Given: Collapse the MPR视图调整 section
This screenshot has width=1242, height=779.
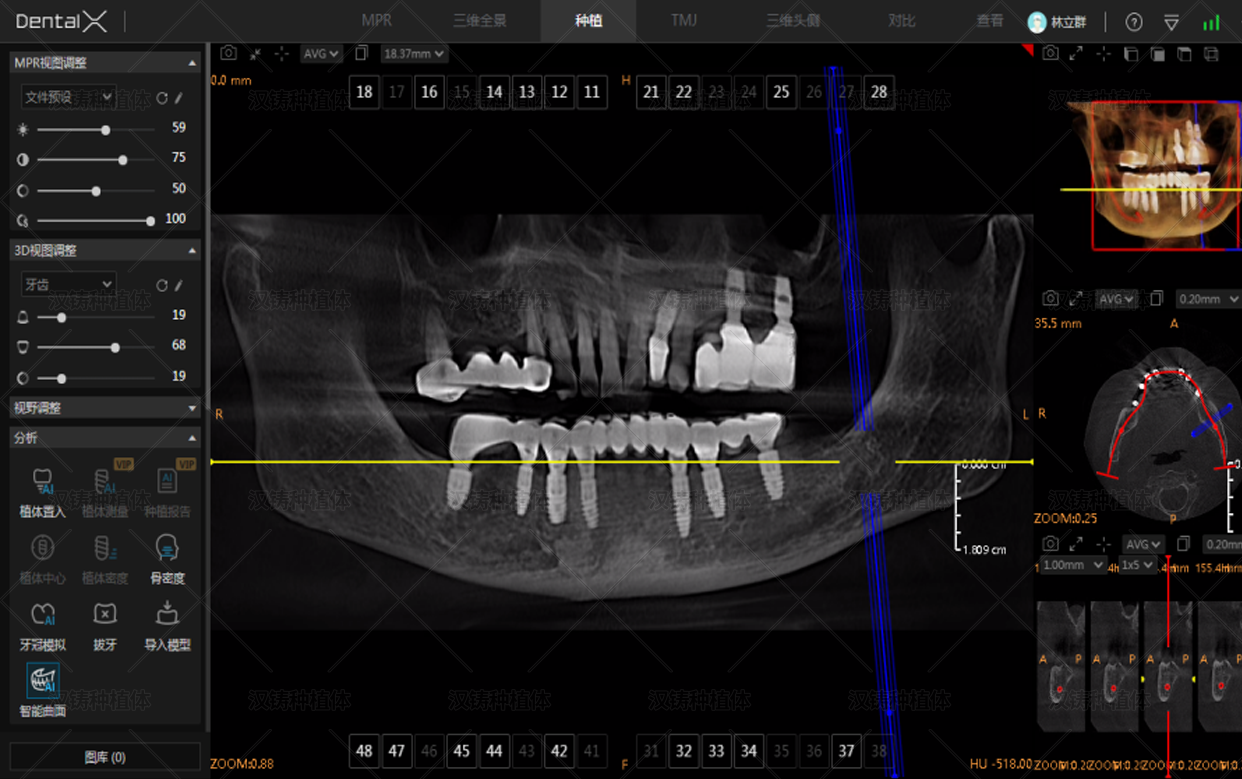Looking at the screenshot, I should 105,63.
